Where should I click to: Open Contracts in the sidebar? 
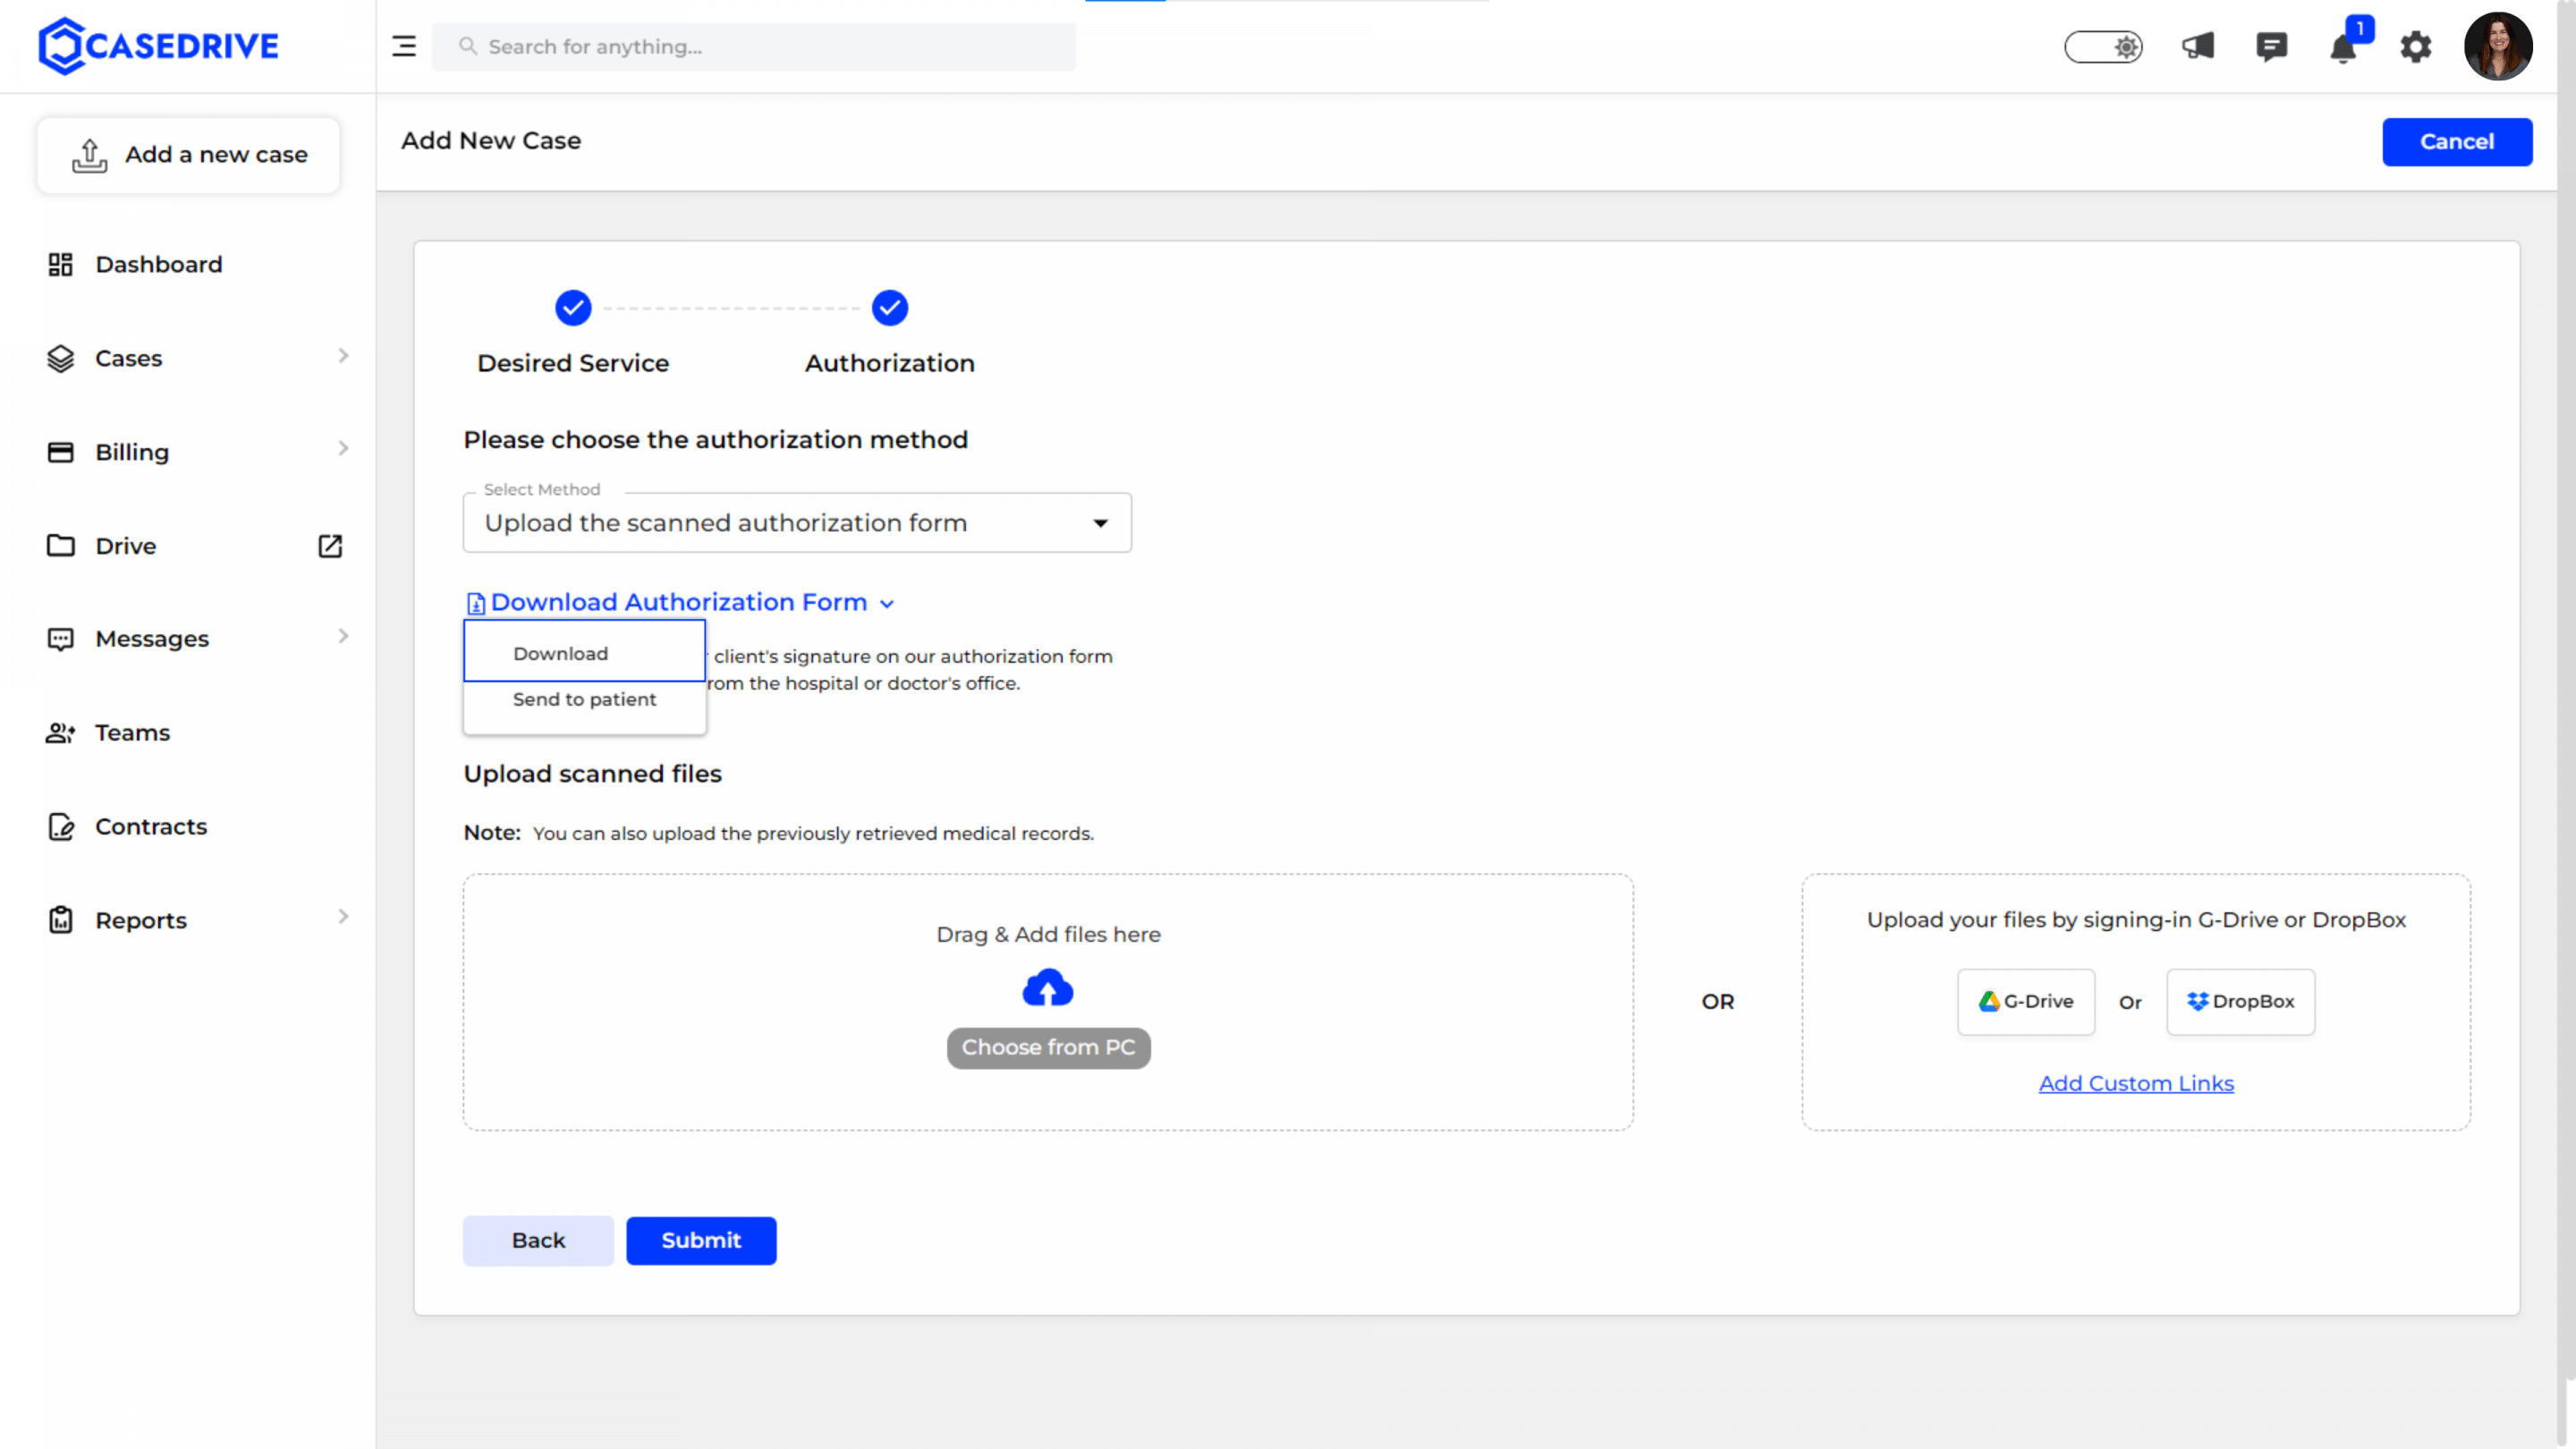tap(151, 827)
